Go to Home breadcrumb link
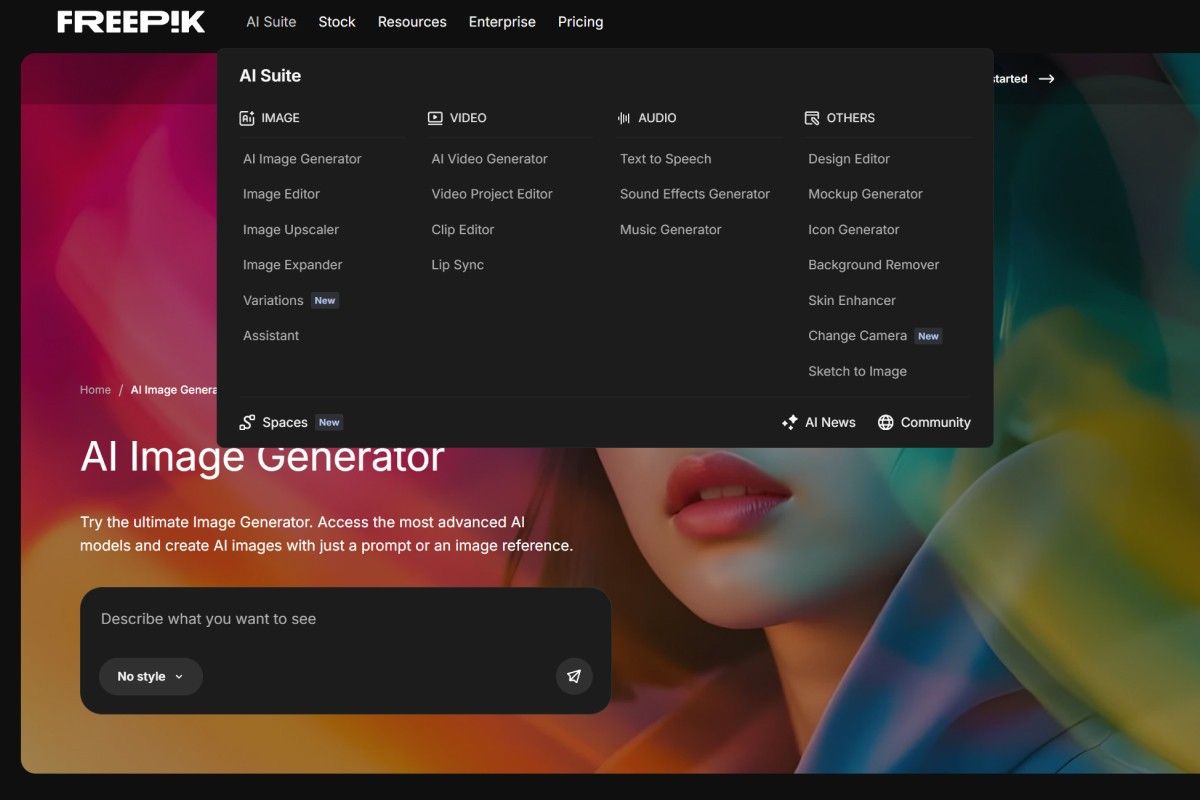1200x800 pixels. (95, 390)
